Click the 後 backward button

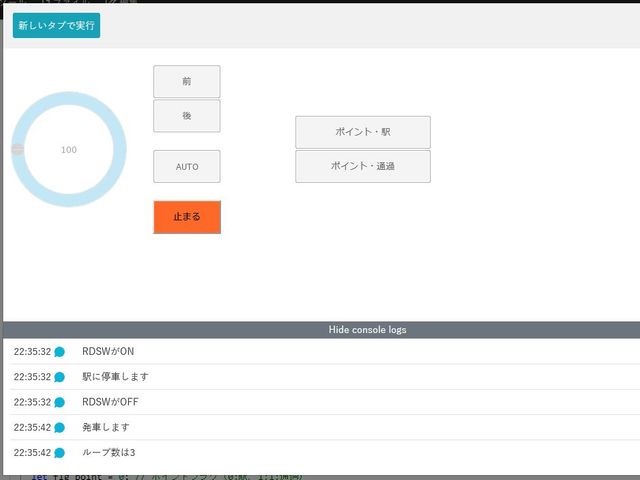(x=187, y=116)
